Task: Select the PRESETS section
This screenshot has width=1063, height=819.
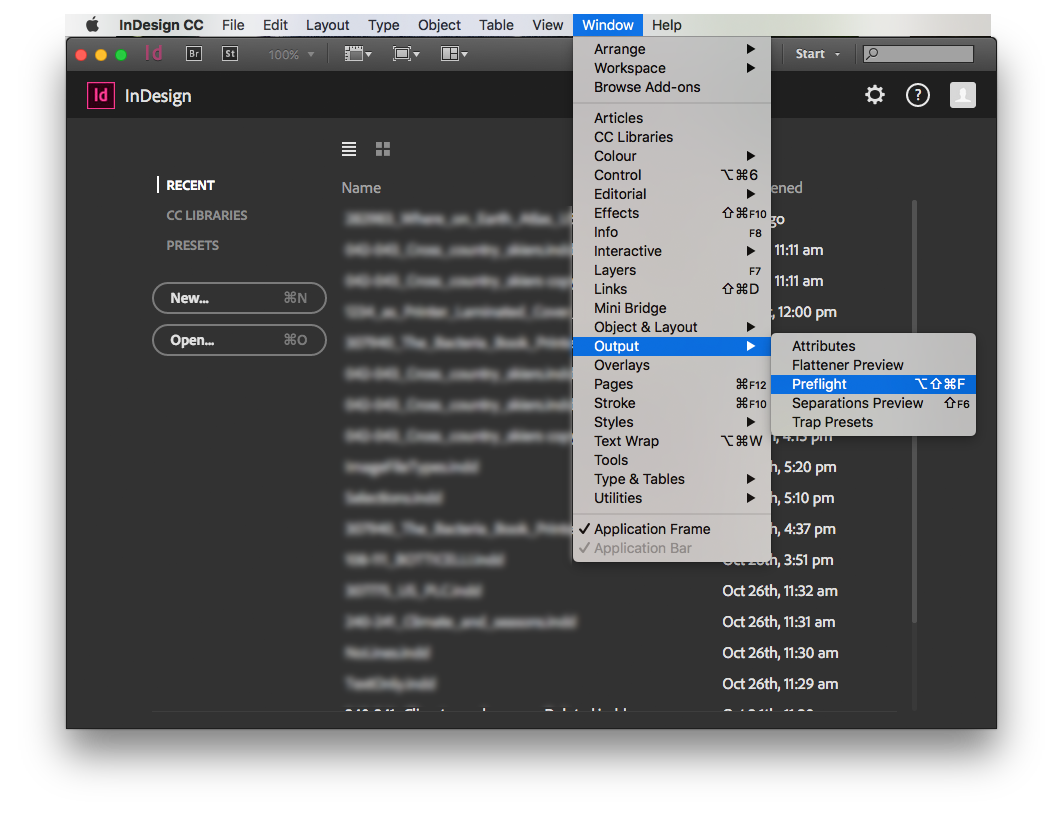Action: pos(193,245)
